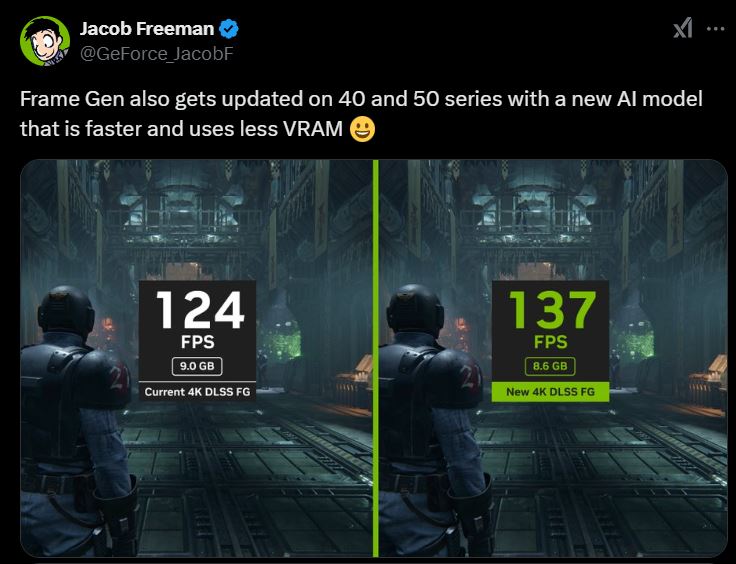This screenshot has height=564, width=736.
Task: Open the three-dot more options menu
Action: click(x=714, y=28)
